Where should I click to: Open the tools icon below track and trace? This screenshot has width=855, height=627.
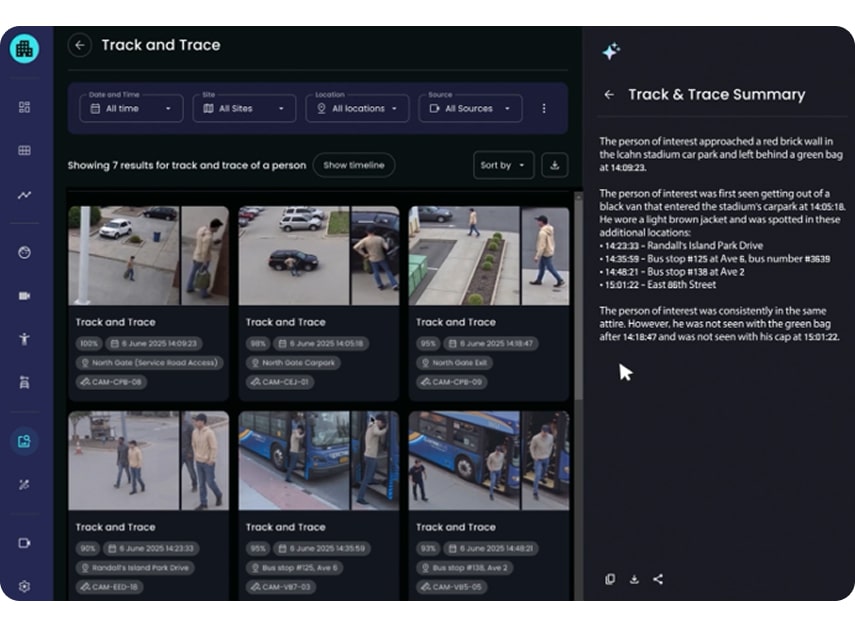tap(24, 485)
